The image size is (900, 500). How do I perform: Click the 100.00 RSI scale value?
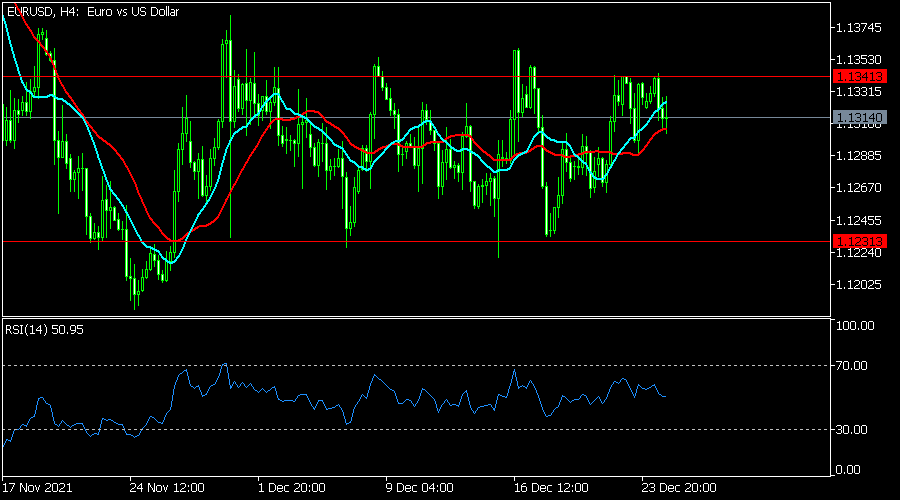(855, 326)
